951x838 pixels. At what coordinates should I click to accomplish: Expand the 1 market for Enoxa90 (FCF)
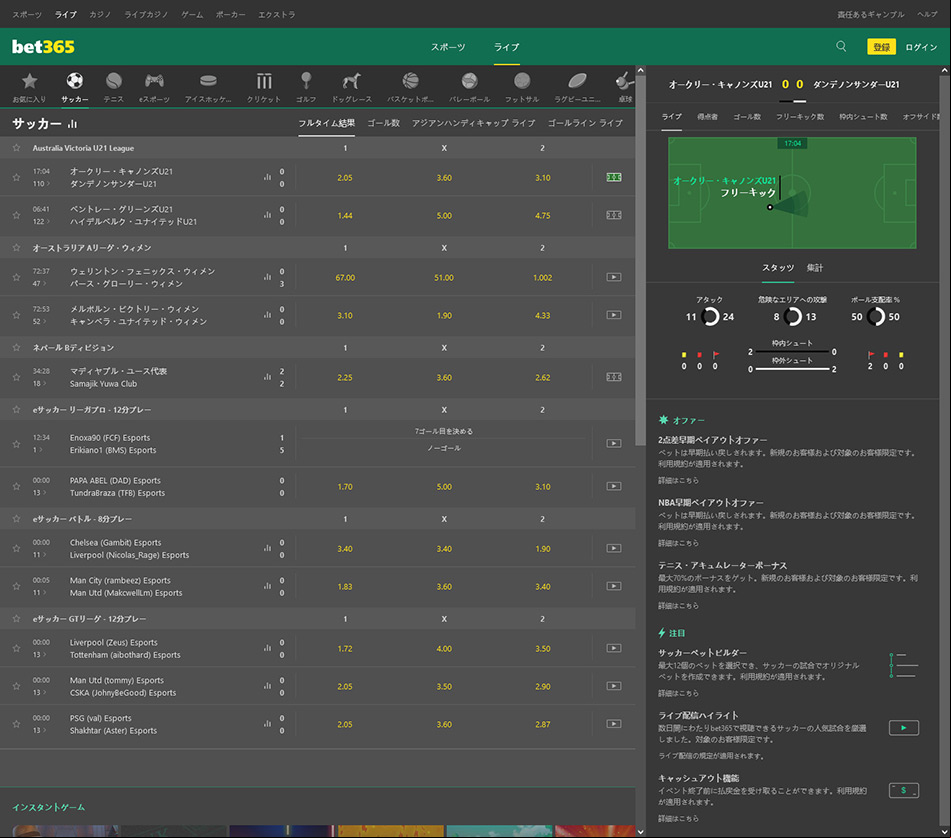click(38, 450)
